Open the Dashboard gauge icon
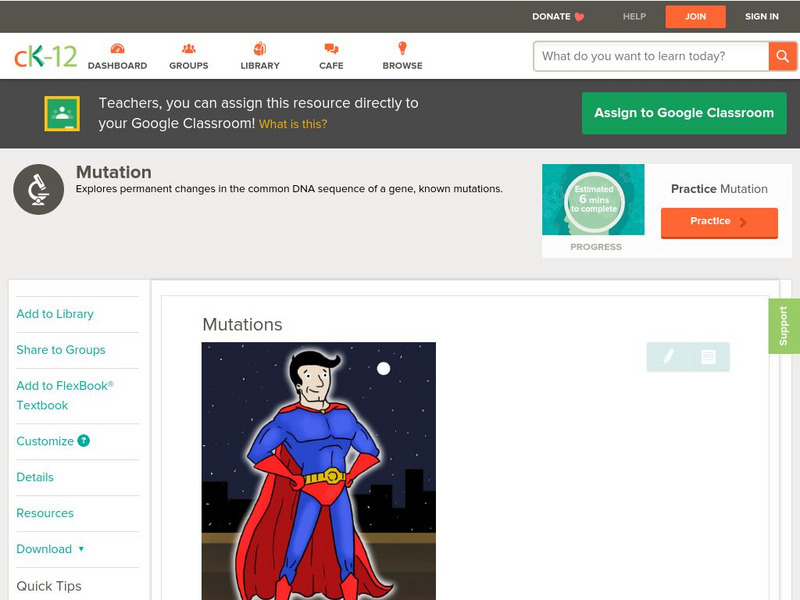The height and width of the screenshot is (600, 800). pyautogui.click(x=117, y=48)
